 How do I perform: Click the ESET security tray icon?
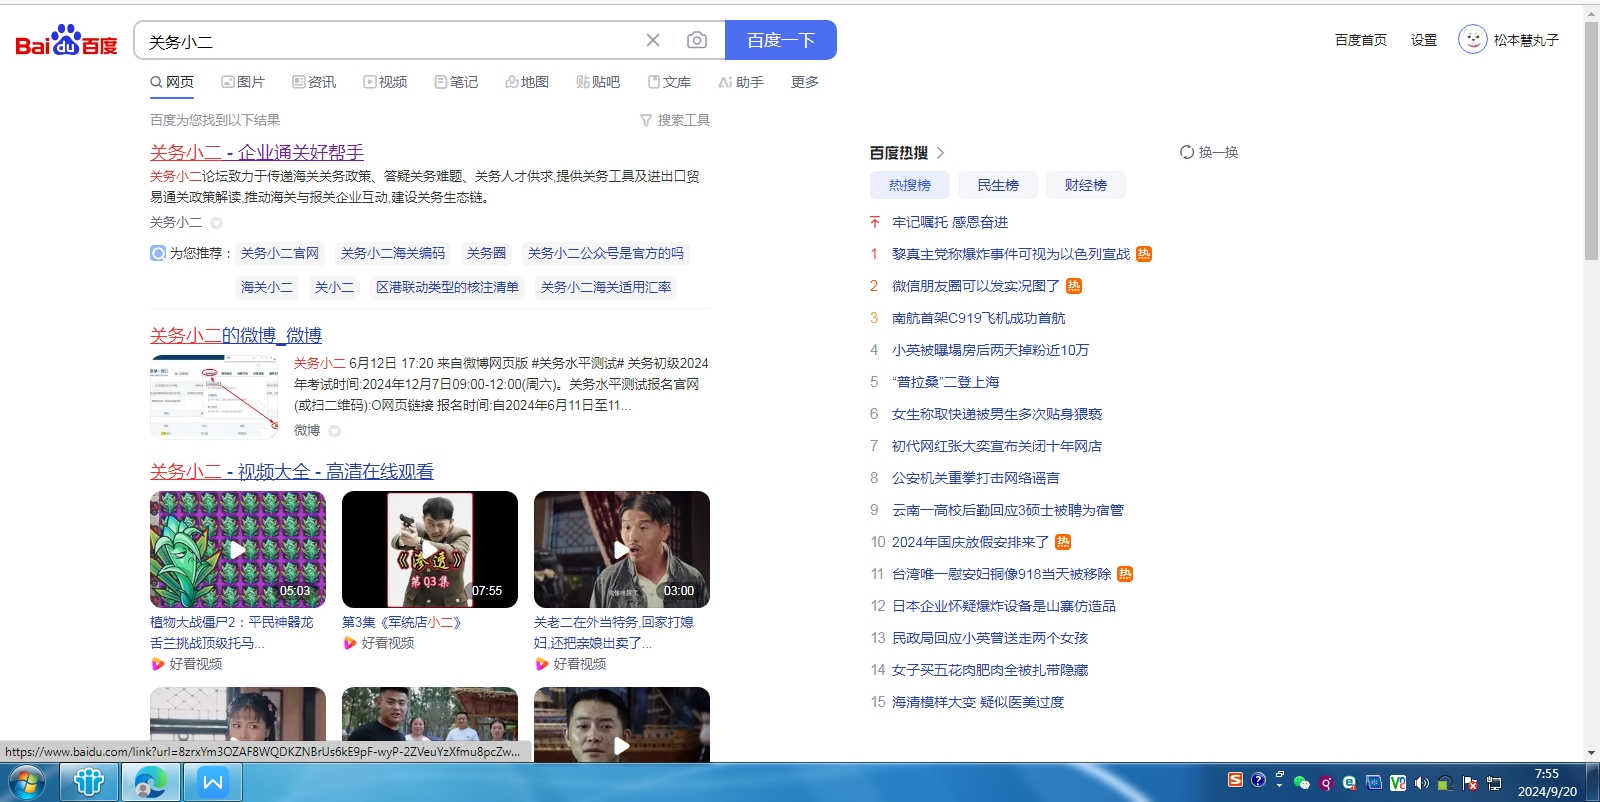pyautogui.click(x=1349, y=783)
